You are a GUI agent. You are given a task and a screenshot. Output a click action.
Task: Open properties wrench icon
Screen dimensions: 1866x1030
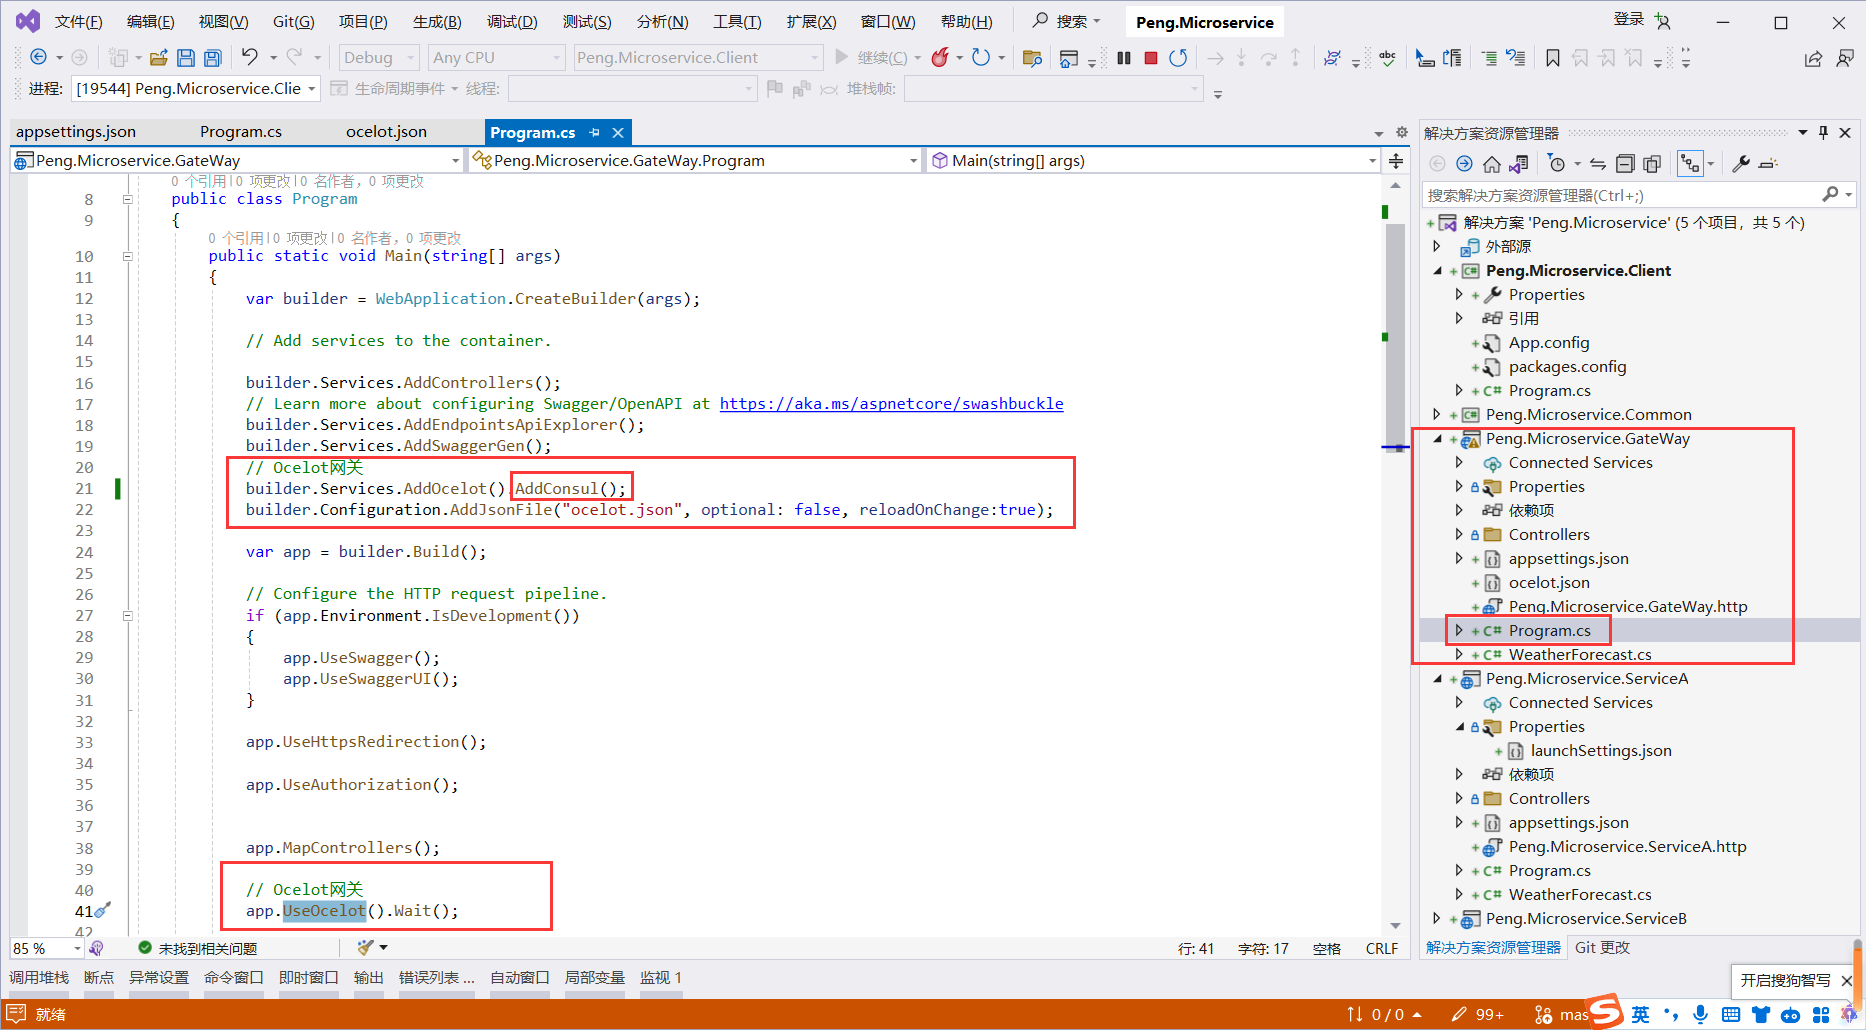pyautogui.click(x=1741, y=163)
